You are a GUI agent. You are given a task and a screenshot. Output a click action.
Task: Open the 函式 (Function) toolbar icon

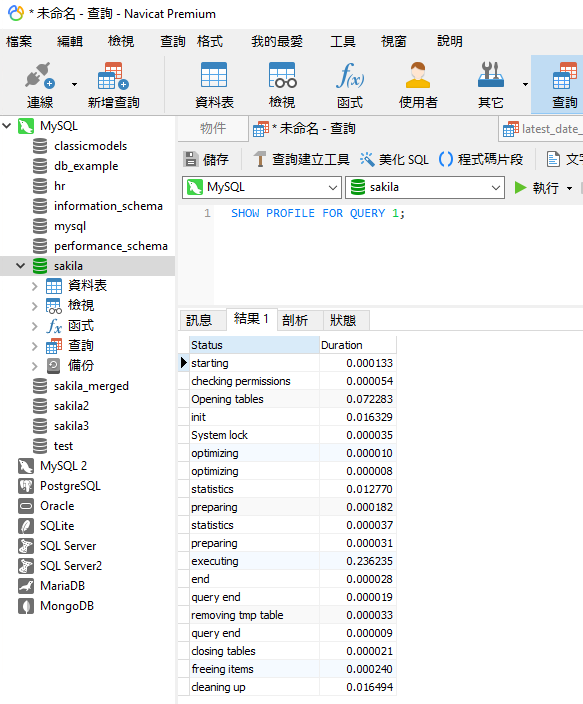350,85
